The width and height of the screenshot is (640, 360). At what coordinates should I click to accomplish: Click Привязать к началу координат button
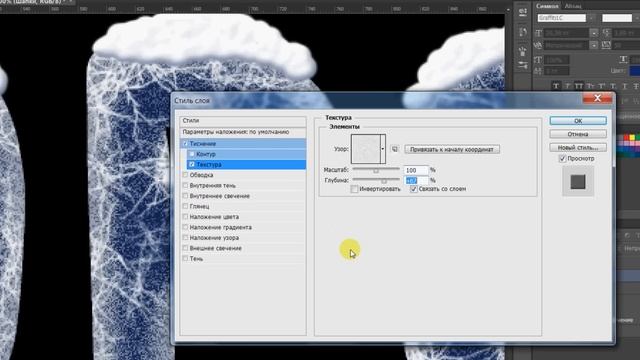click(x=452, y=149)
